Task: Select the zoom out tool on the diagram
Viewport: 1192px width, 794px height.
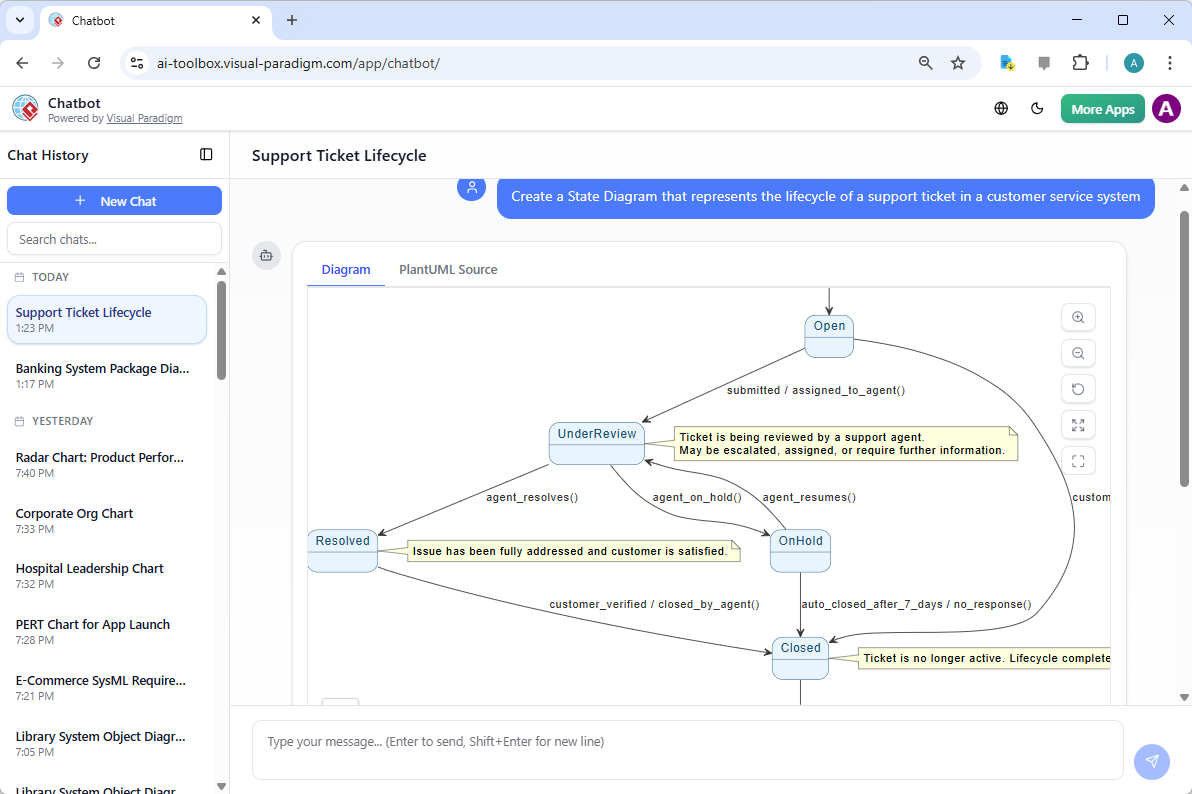Action: click(x=1078, y=353)
